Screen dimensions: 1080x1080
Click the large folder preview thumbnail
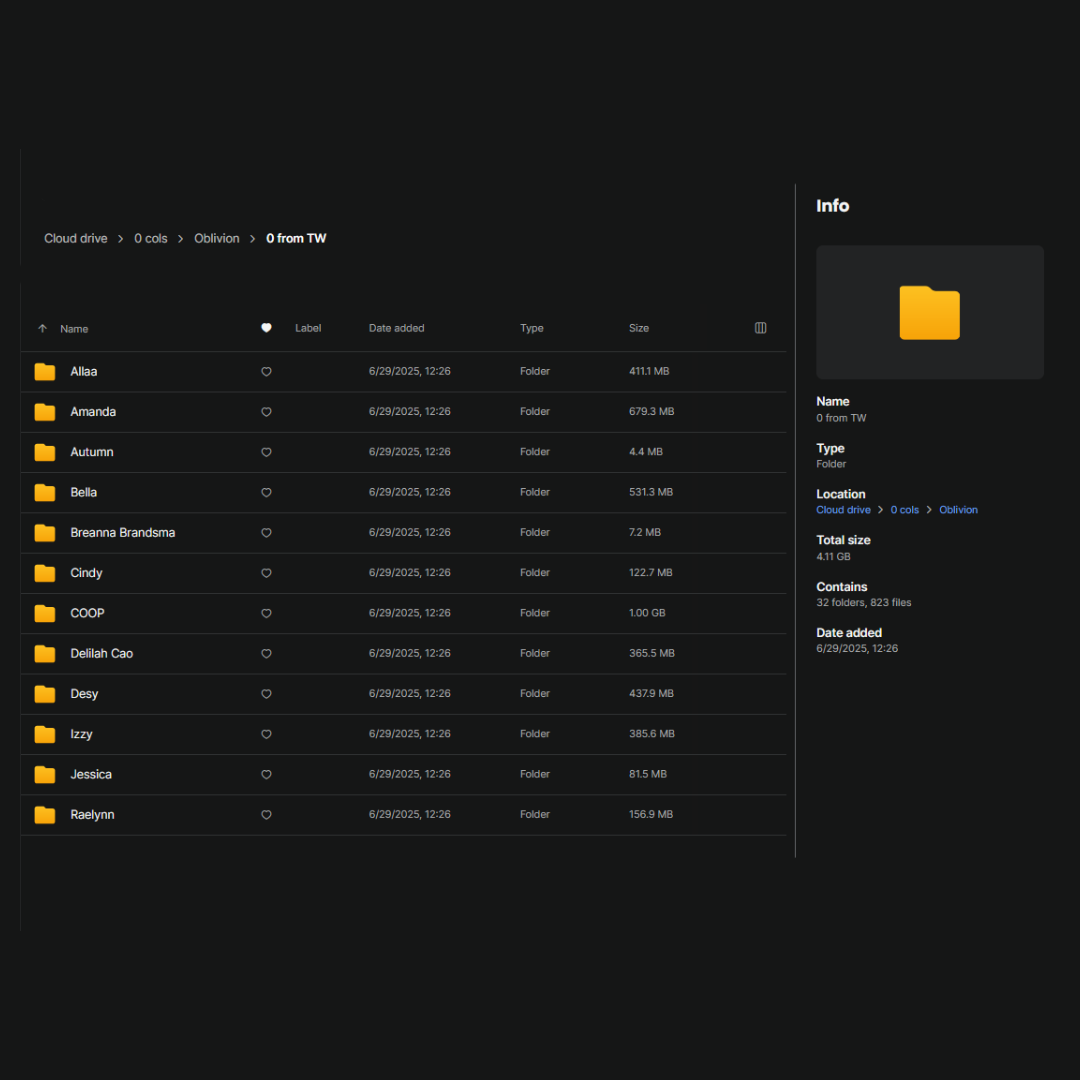pyautogui.click(x=929, y=313)
